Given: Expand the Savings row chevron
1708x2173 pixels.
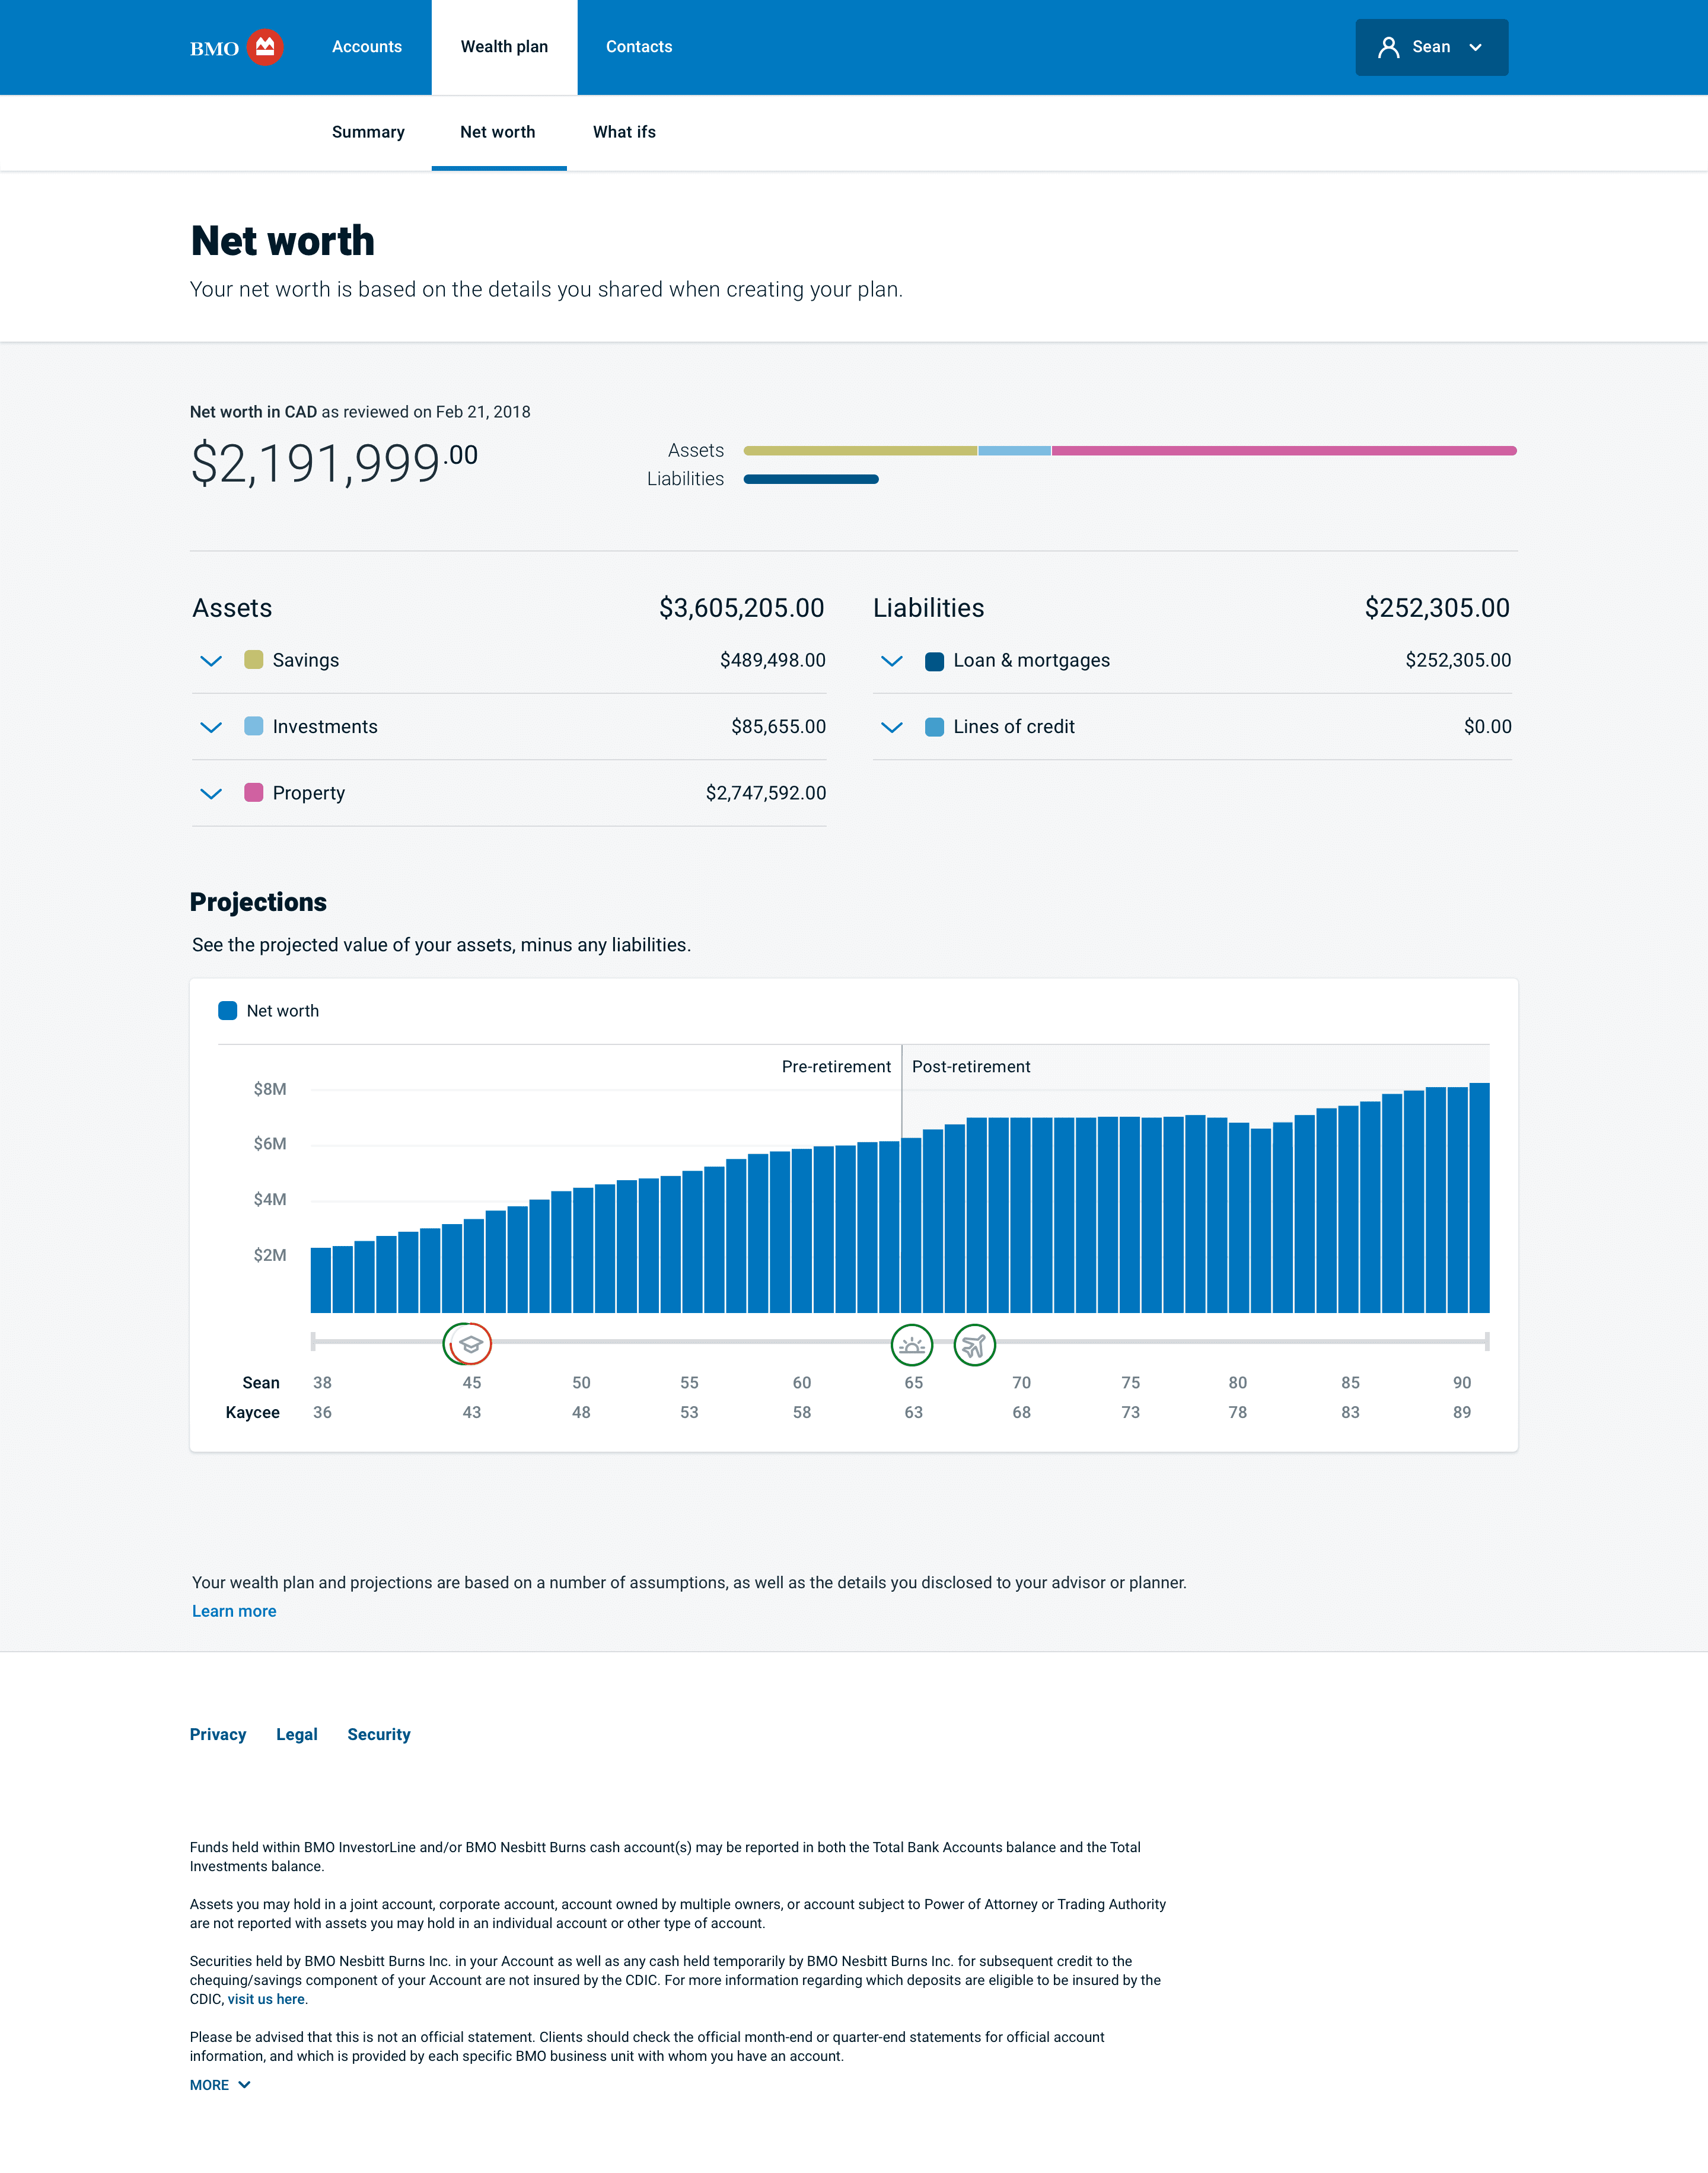Looking at the screenshot, I should point(211,661).
